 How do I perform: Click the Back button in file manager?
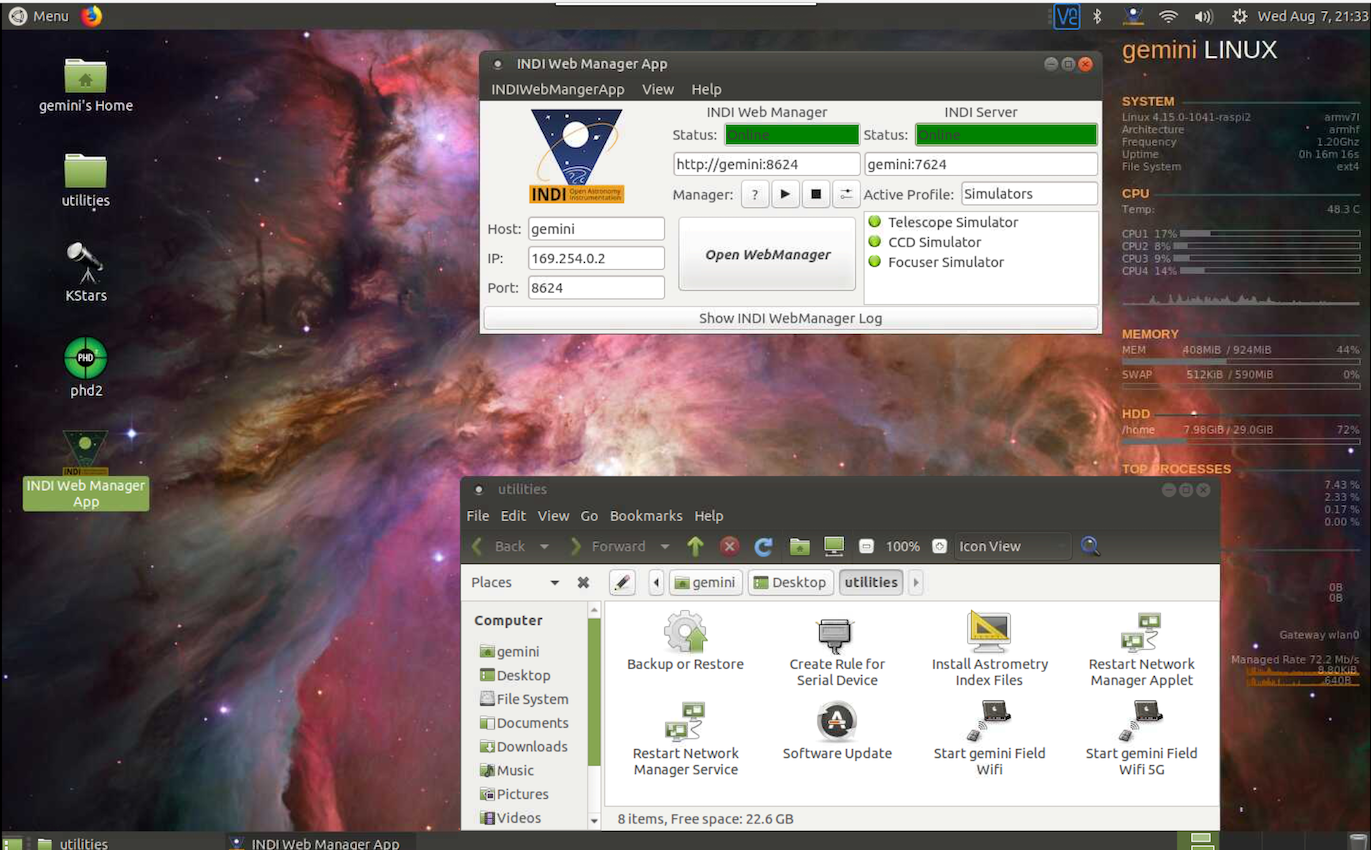[498, 546]
